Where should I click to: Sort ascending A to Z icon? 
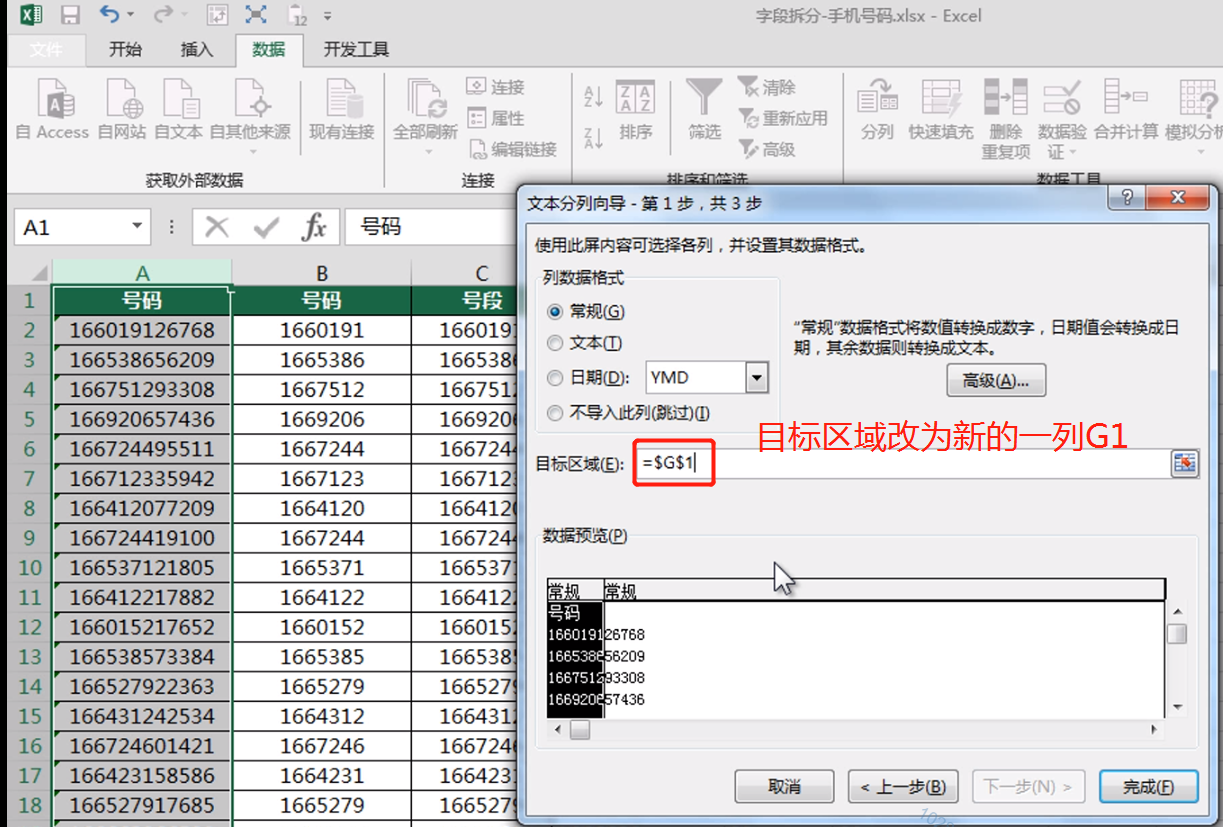coord(593,96)
